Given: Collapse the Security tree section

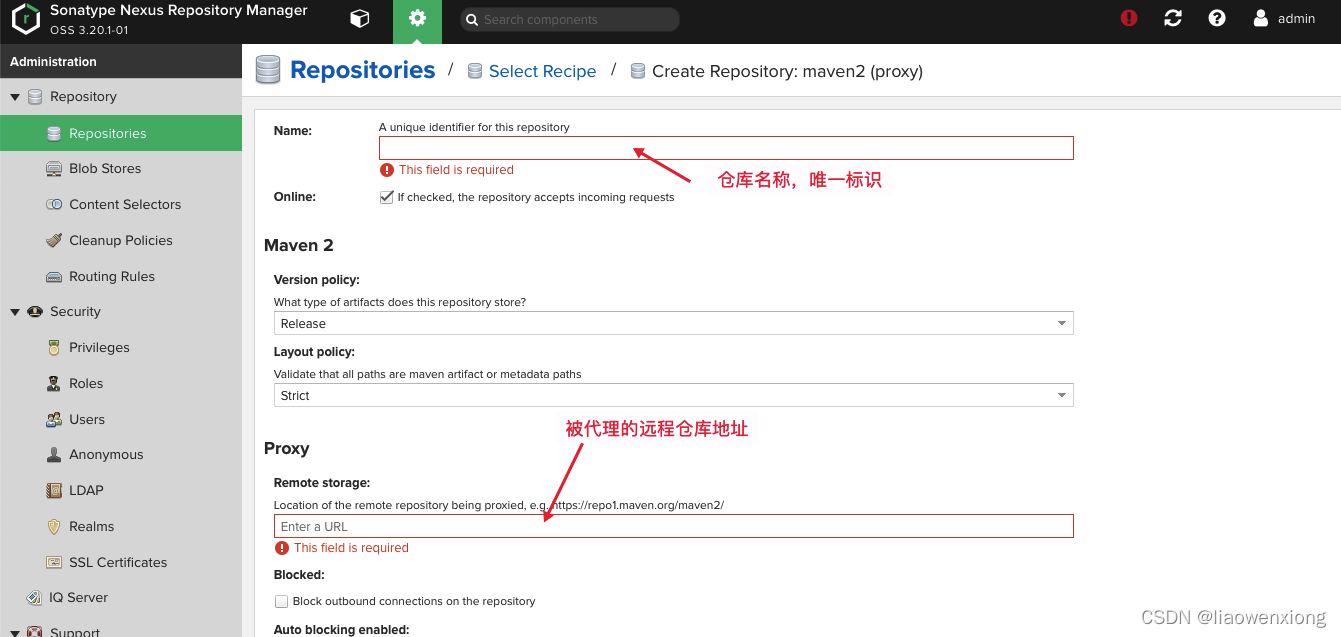Looking at the screenshot, I should tap(15, 312).
